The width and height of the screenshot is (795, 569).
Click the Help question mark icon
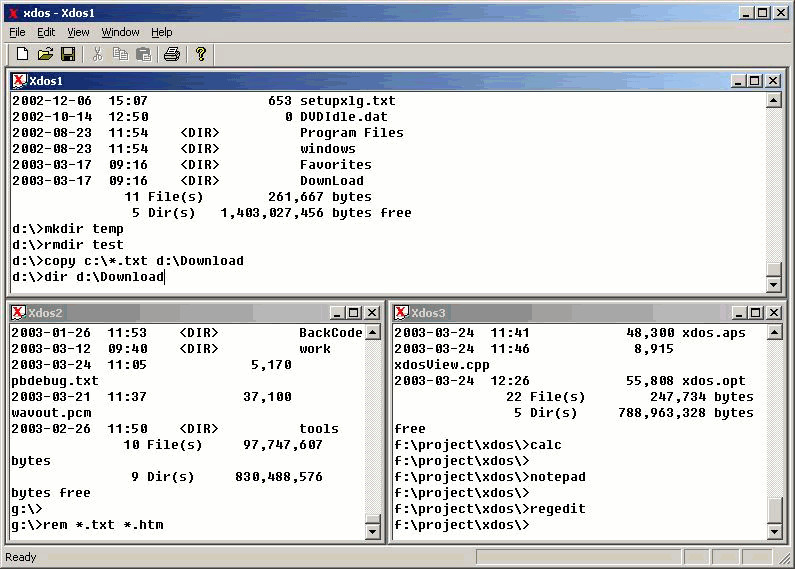pyautogui.click(x=201, y=54)
